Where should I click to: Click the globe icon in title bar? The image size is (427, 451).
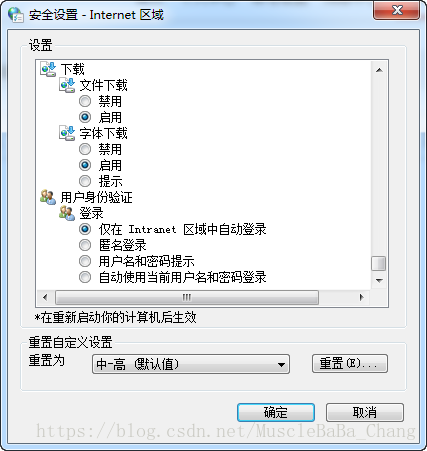click(x=16, y=15)
